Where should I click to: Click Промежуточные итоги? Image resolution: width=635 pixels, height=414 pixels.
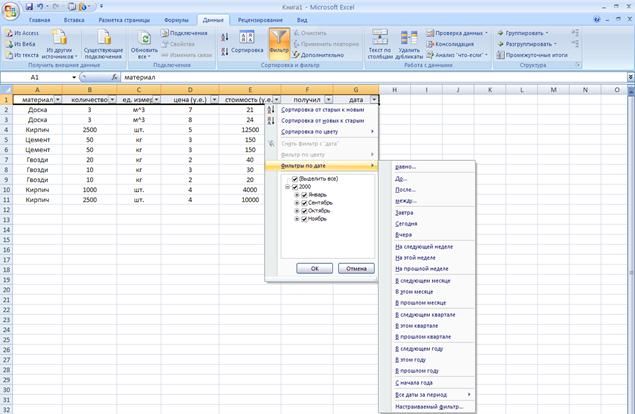click(x=532, y=55)
